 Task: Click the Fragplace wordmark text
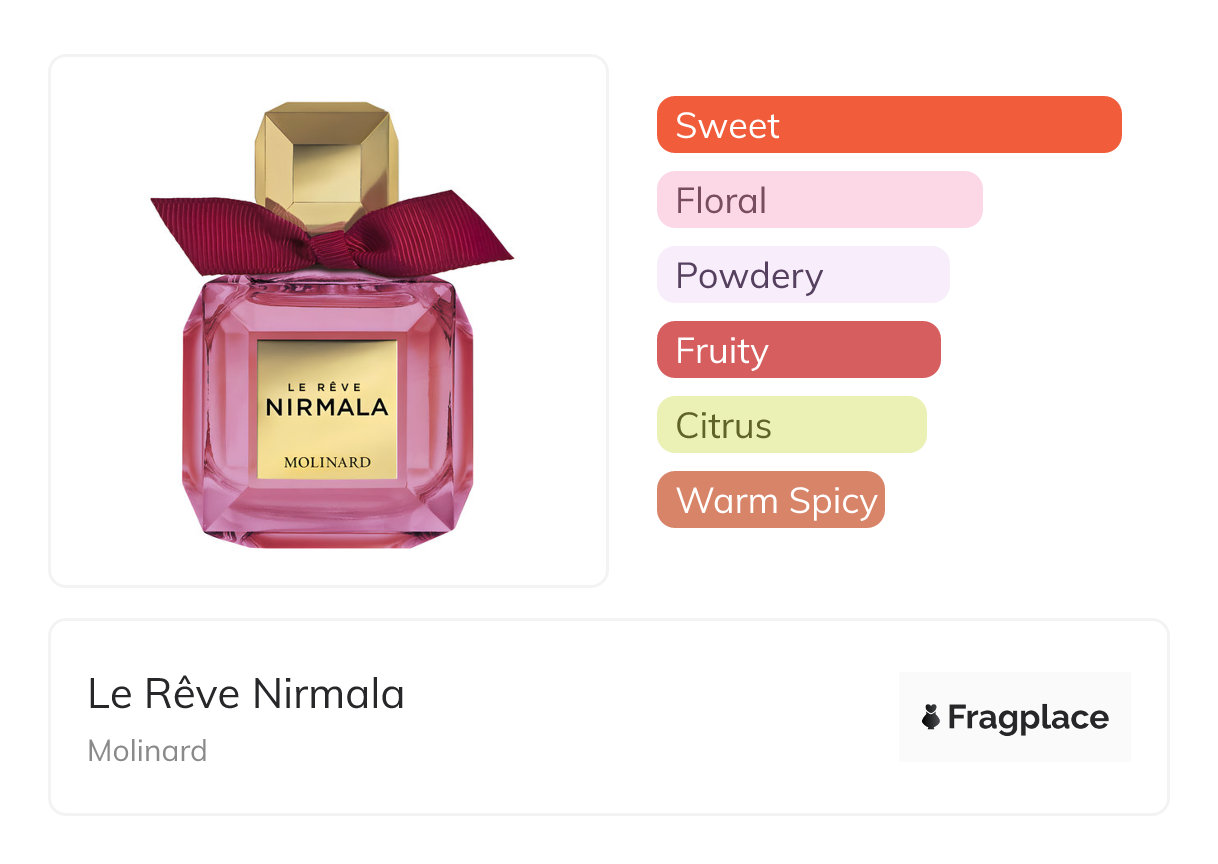(x=1028, y=717)
